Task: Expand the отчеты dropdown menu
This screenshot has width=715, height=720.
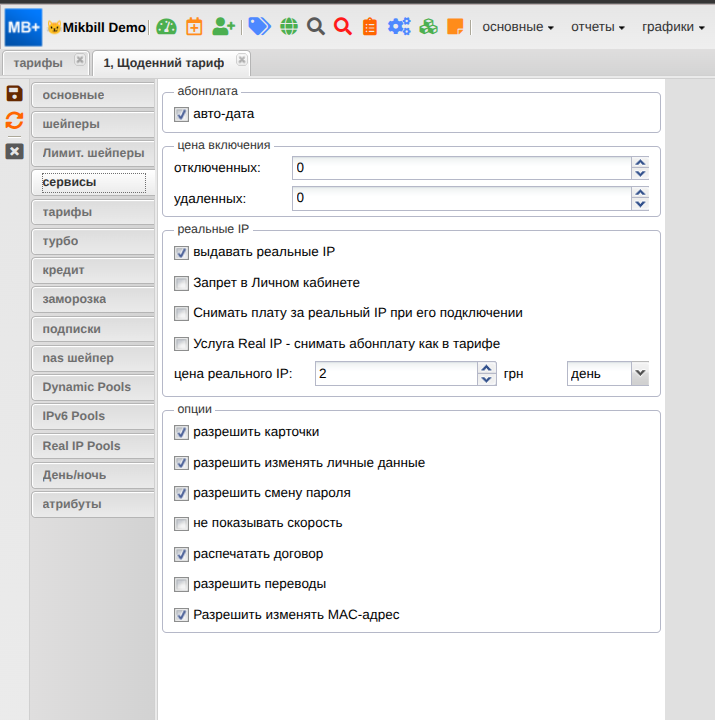Action: [598, 27]
